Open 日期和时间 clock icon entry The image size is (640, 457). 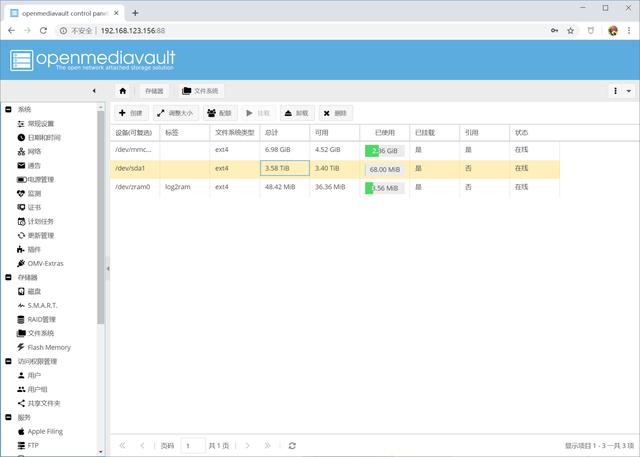[39, 138]
